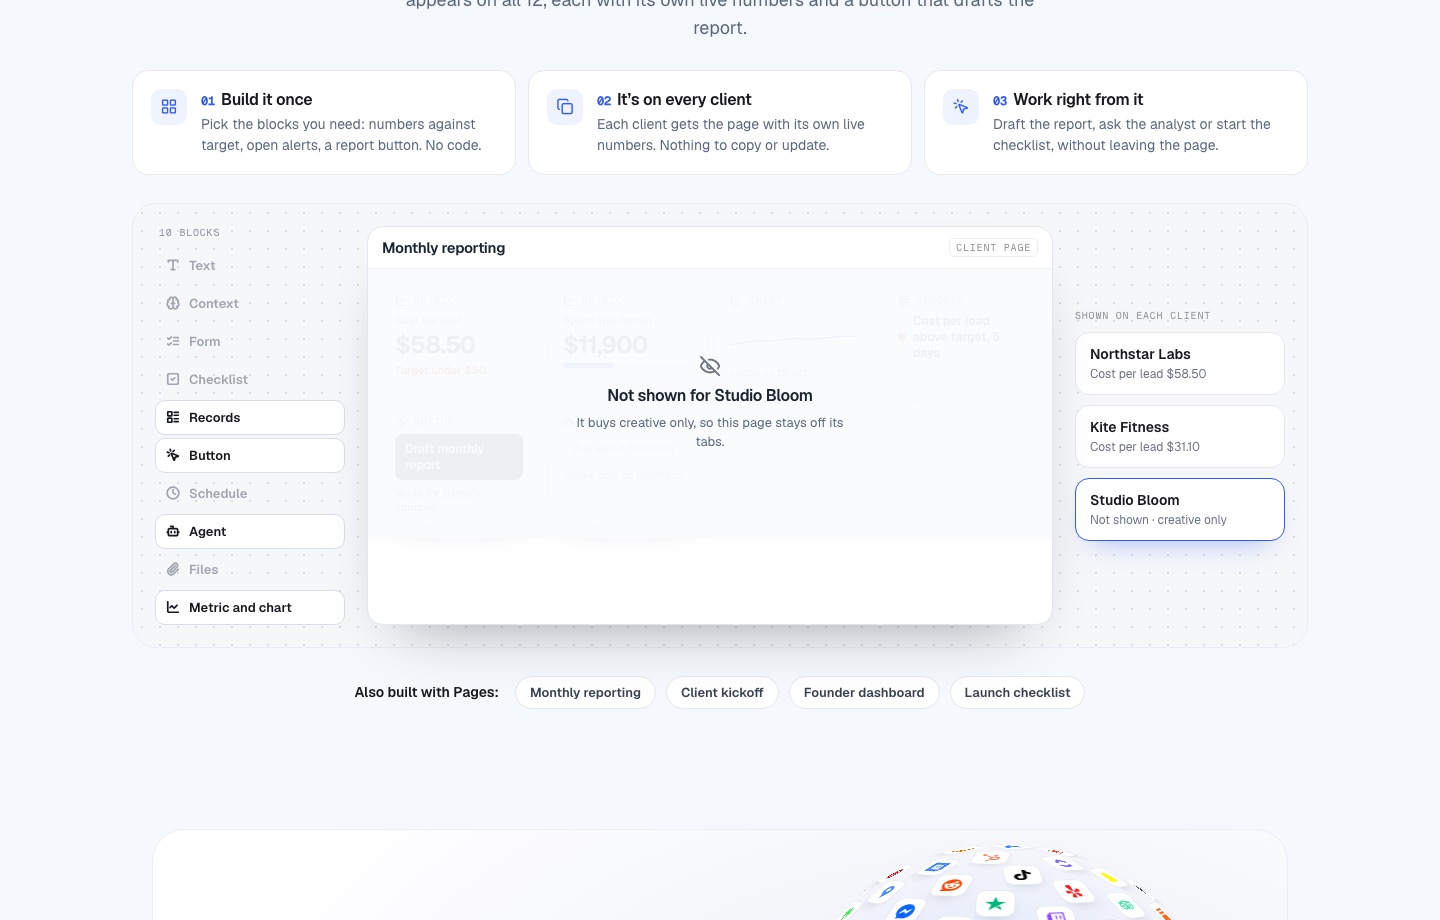This screenshot has height=920, width=1440.
Task: Click the Metric and chart graph icon
Action: click(173, 607)
